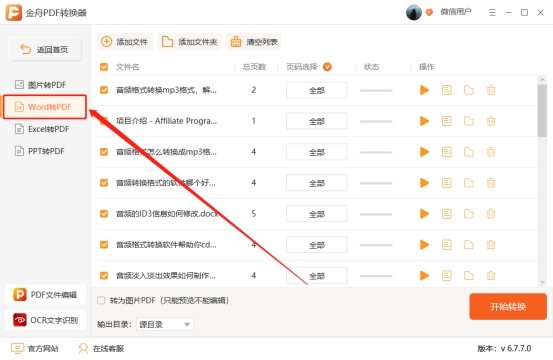
Task: Click the status progress bar of 音频格式转换mp3格式 row
Action: (376, 90)
